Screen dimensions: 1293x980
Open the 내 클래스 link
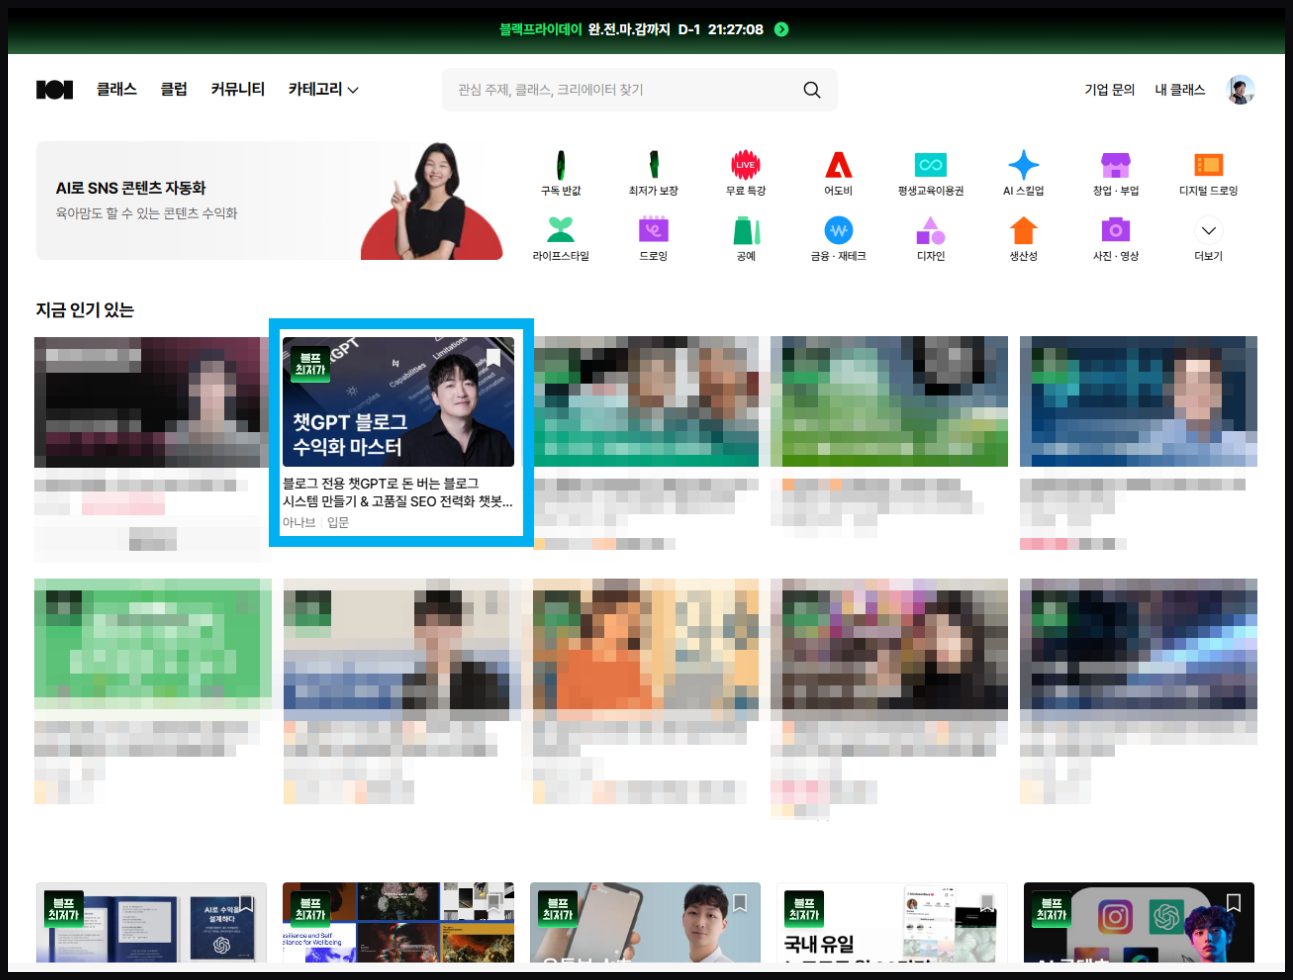[1180, 90]
